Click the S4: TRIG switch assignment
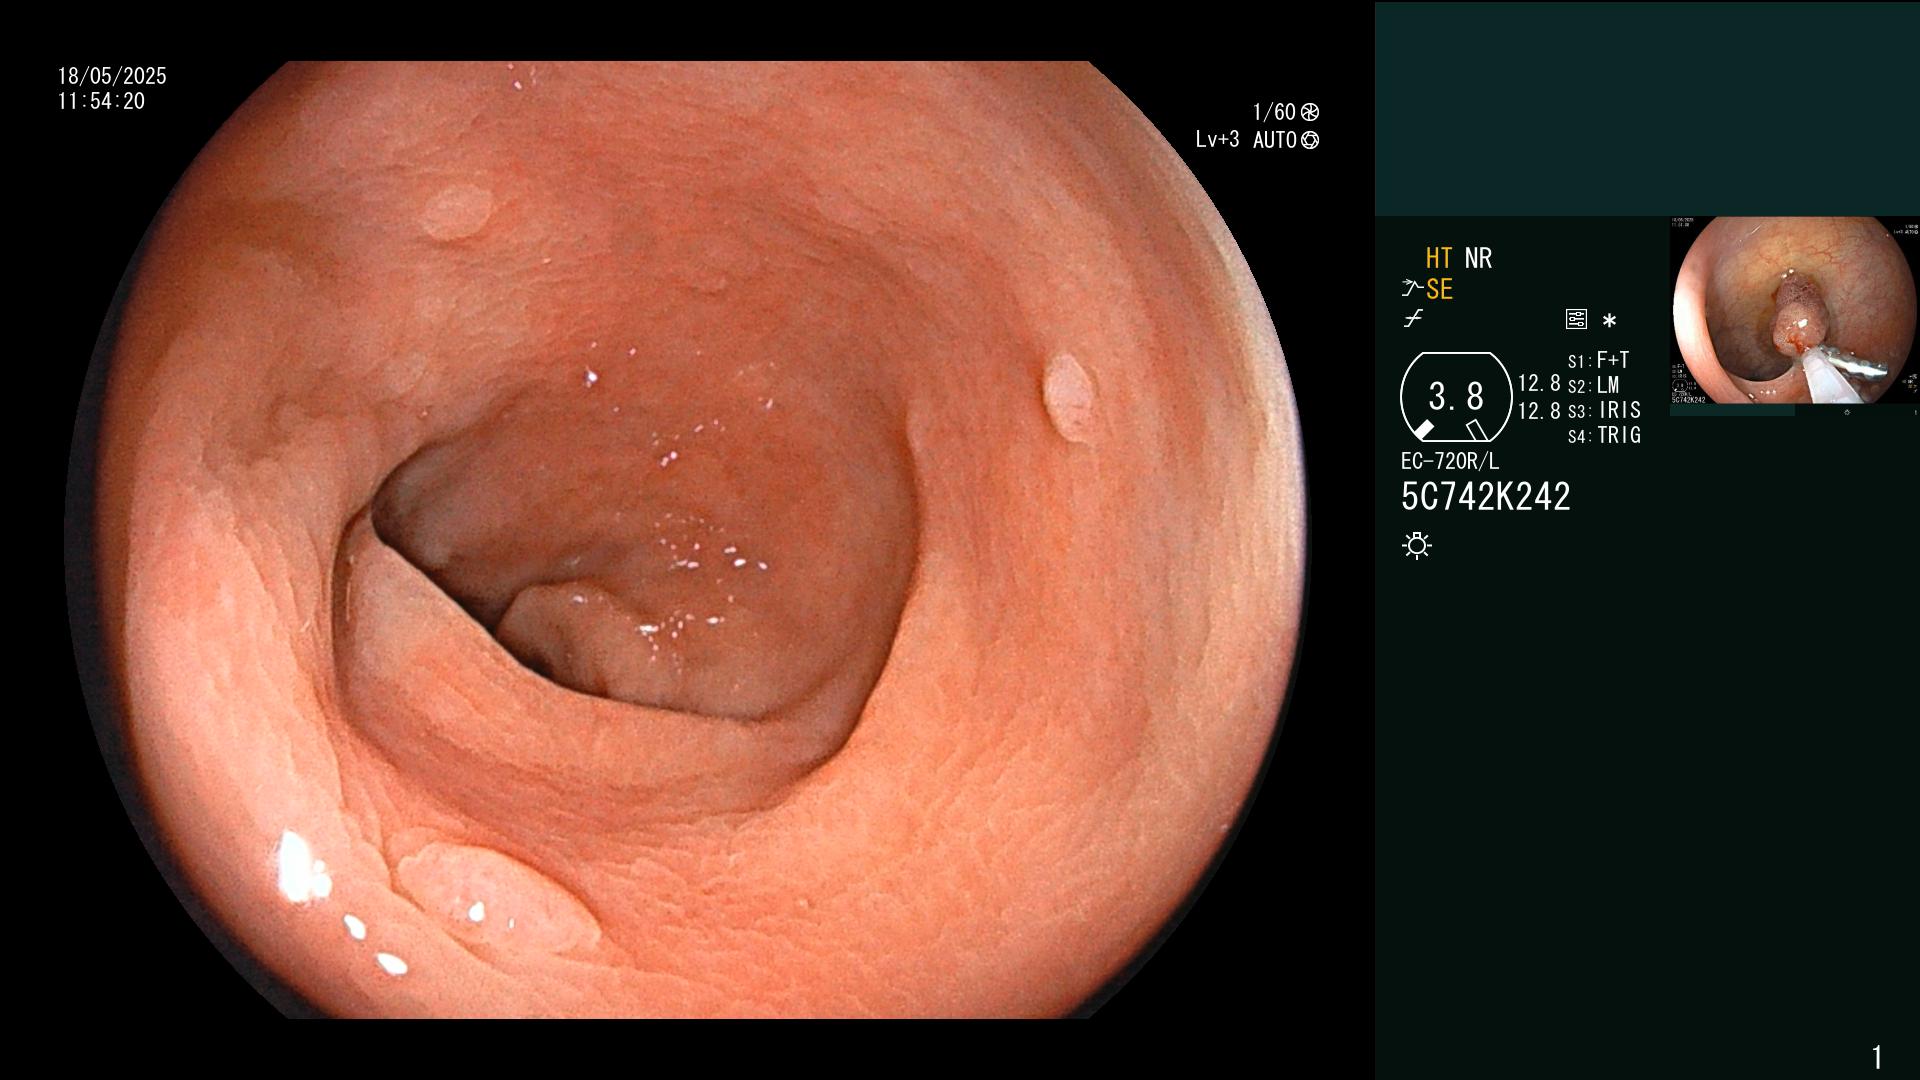Image resolution: width=1920 pixels, height=1080 pixels. coord(1604,435)
